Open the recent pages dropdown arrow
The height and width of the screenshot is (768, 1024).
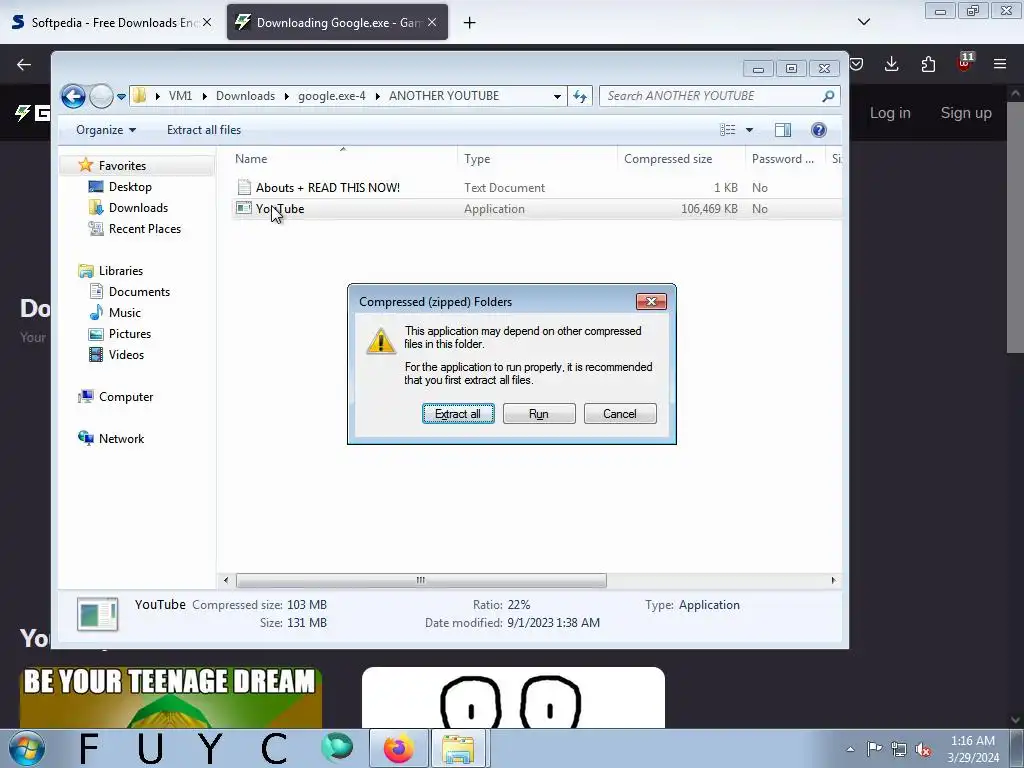click(121, 97)
